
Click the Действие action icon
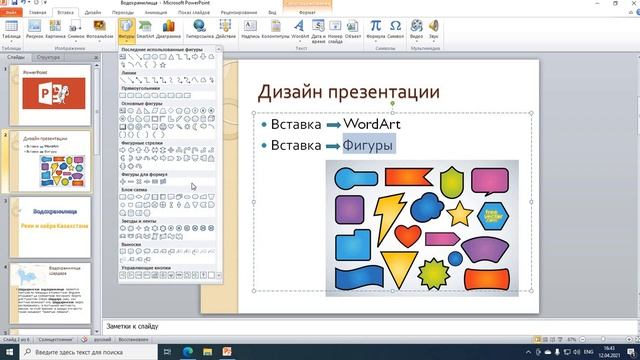tap(225, 29)
